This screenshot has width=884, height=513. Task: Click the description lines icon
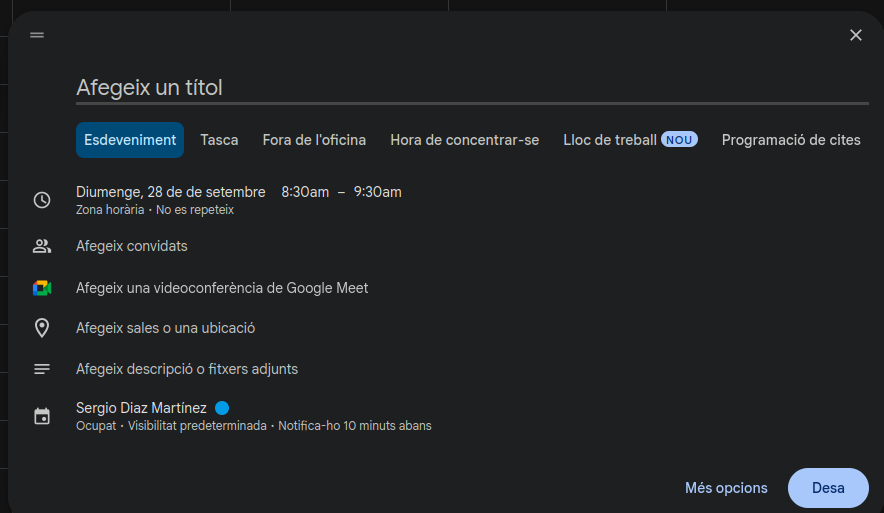tap(42, 369)
